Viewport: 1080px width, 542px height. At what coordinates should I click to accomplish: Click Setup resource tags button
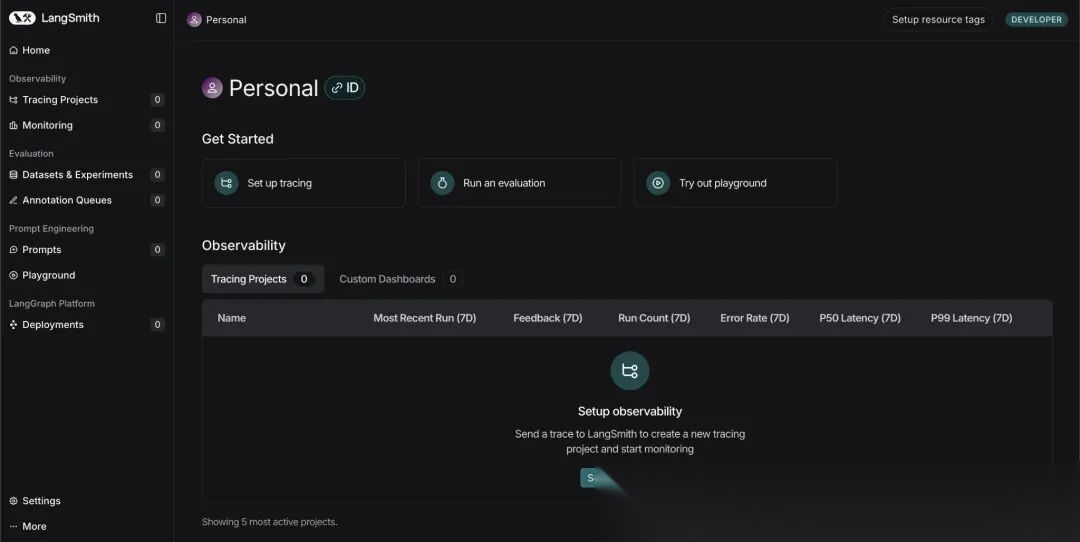click(x=938, y=19)
